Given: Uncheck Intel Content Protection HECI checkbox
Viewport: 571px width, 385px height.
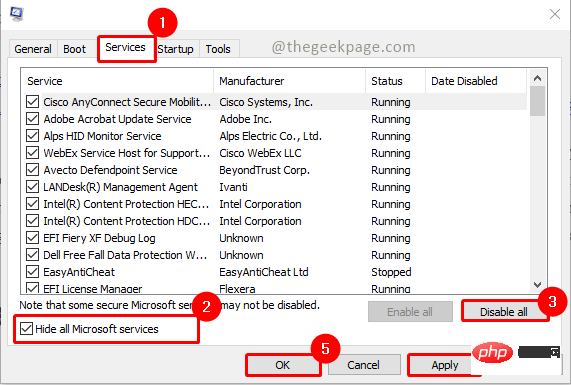Looking at the screenshot, I should tap(32, 204).
